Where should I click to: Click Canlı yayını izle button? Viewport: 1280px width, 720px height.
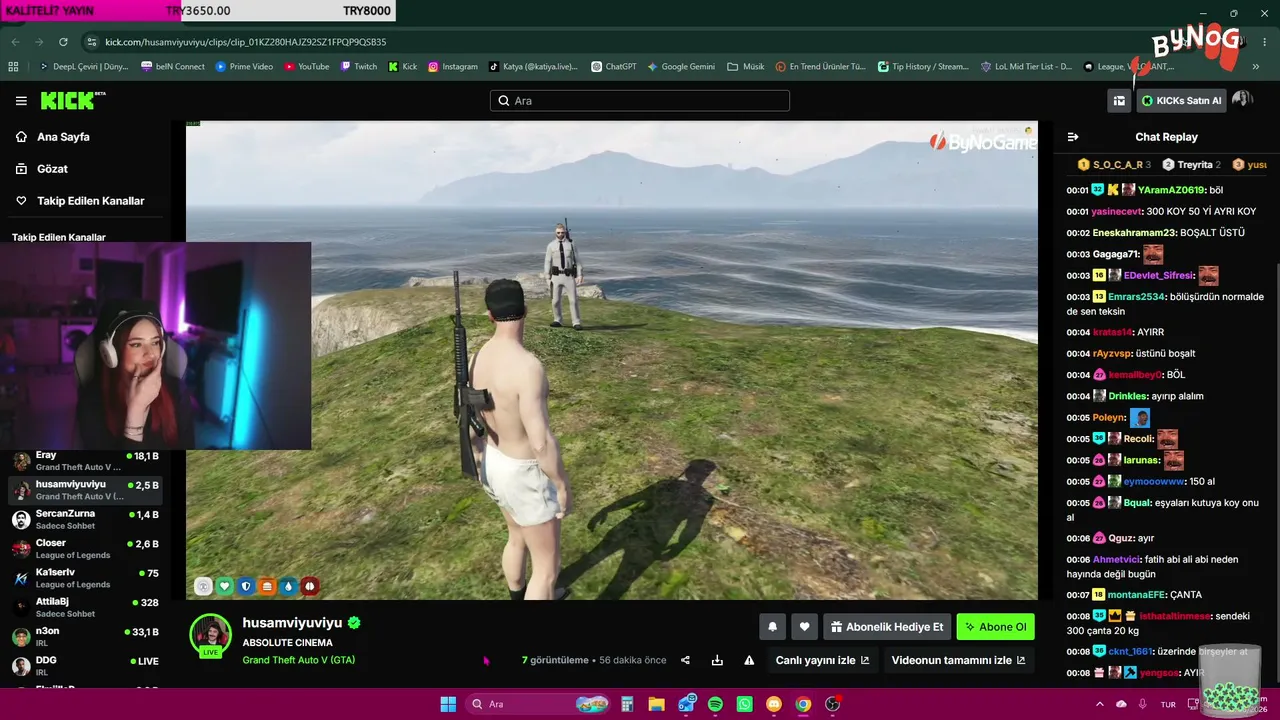tap(822, 660)
